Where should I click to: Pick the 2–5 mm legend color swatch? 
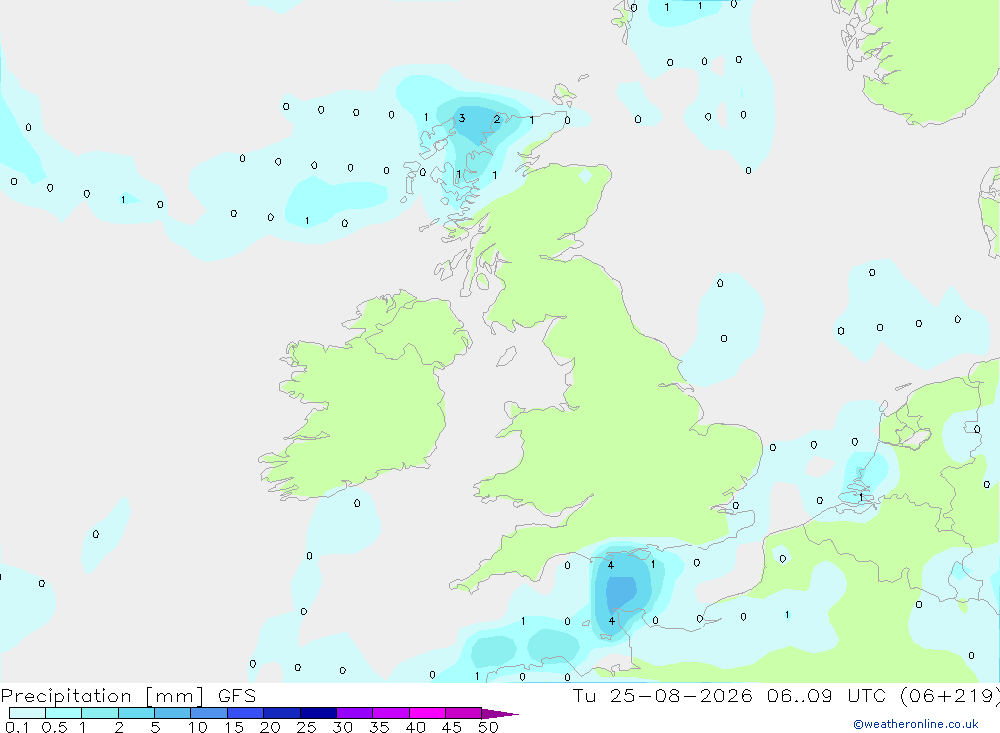point(136,713)
